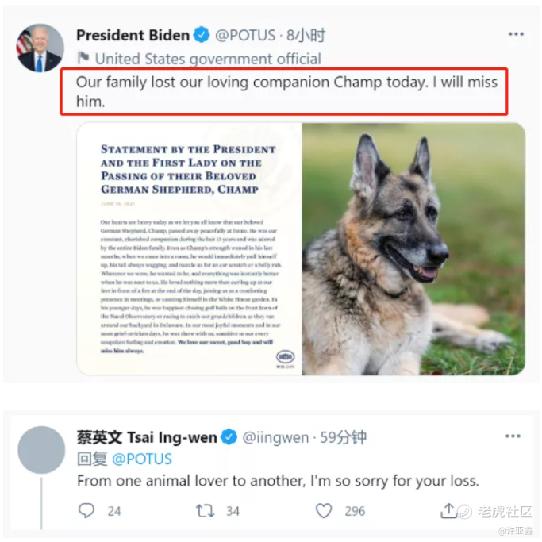542x542 pixels.
Task: Click the verified badge beside Tsai Ing-wen
Action: (229, 437)
